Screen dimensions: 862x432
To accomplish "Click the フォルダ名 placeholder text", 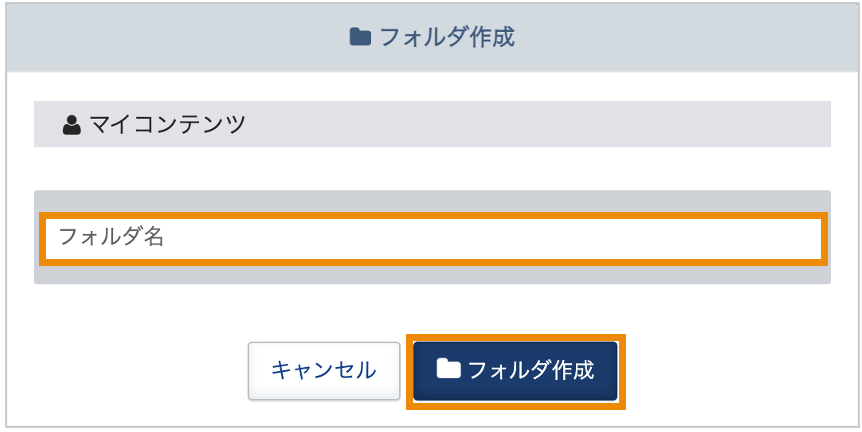I will pos(111,237).
